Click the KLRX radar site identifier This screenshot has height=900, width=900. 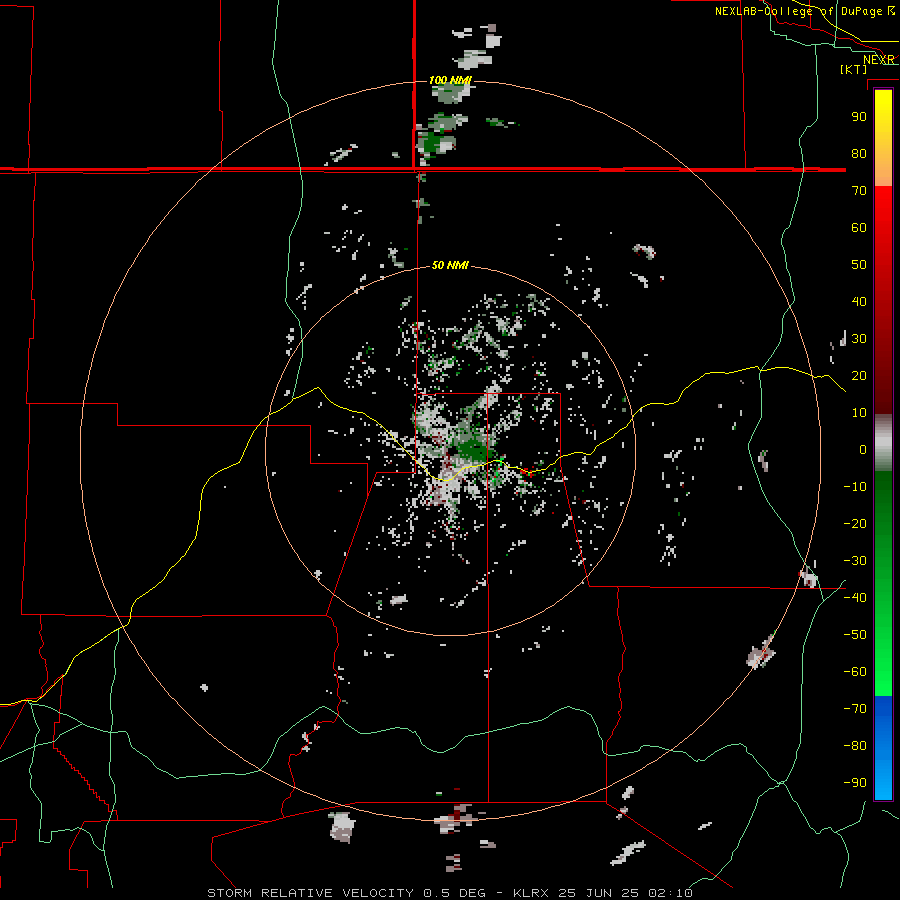coord(531,893)
